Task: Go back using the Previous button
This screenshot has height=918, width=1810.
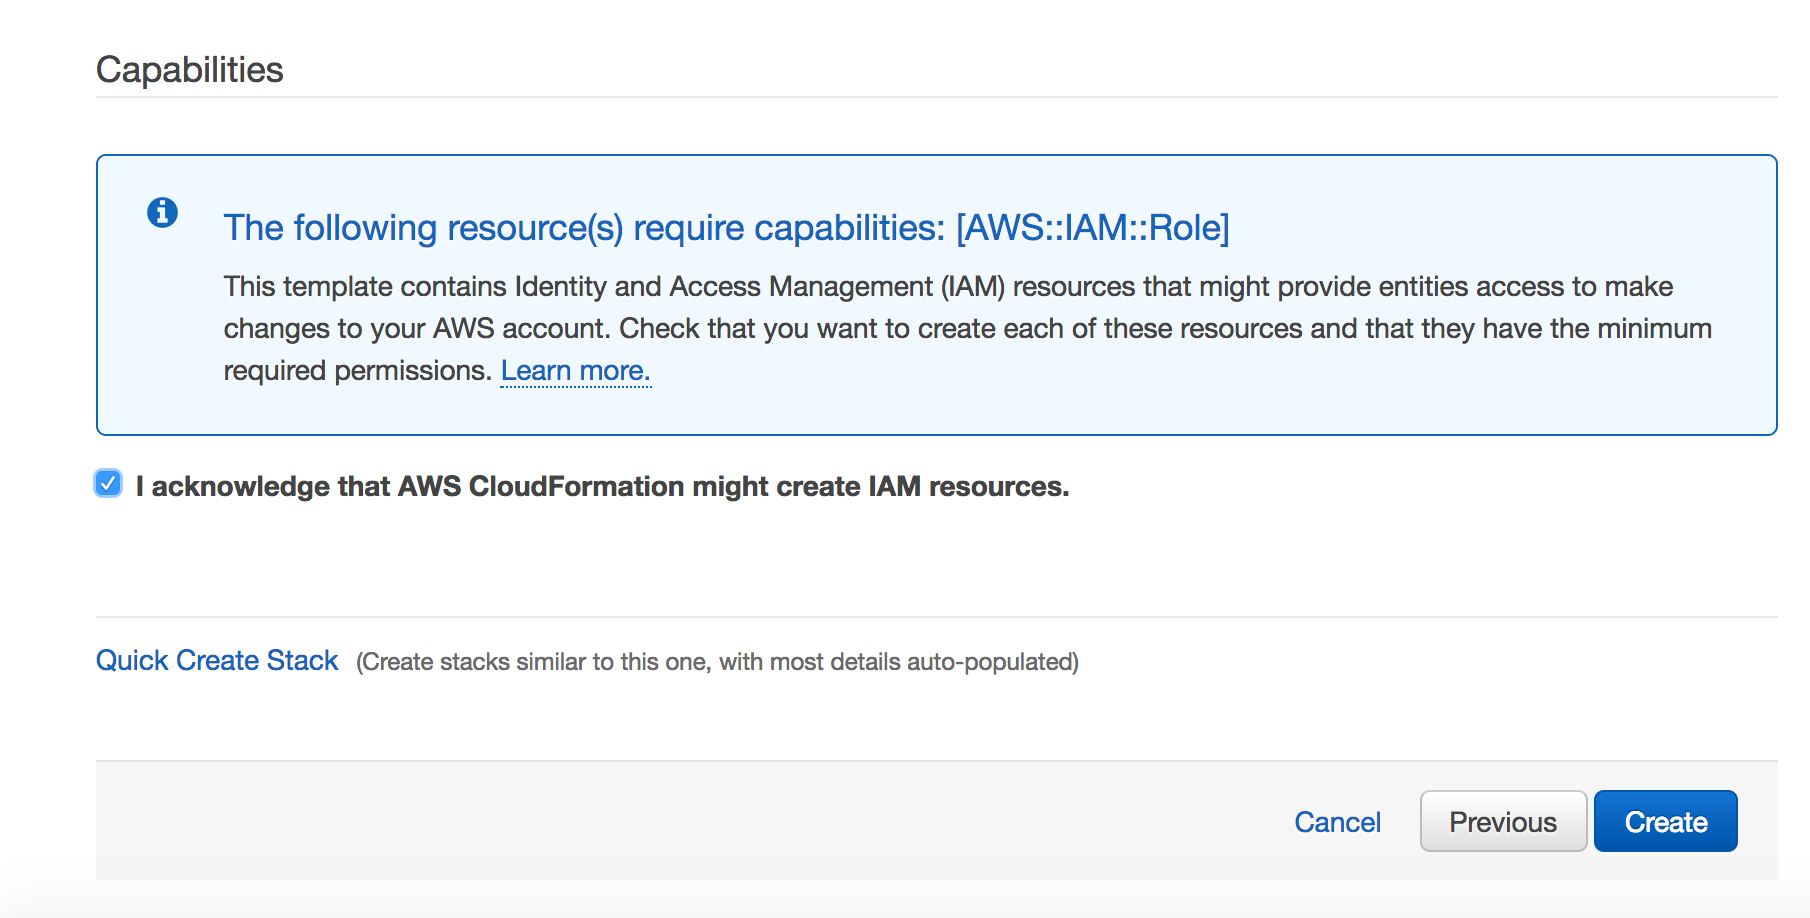Action: 1503,821
